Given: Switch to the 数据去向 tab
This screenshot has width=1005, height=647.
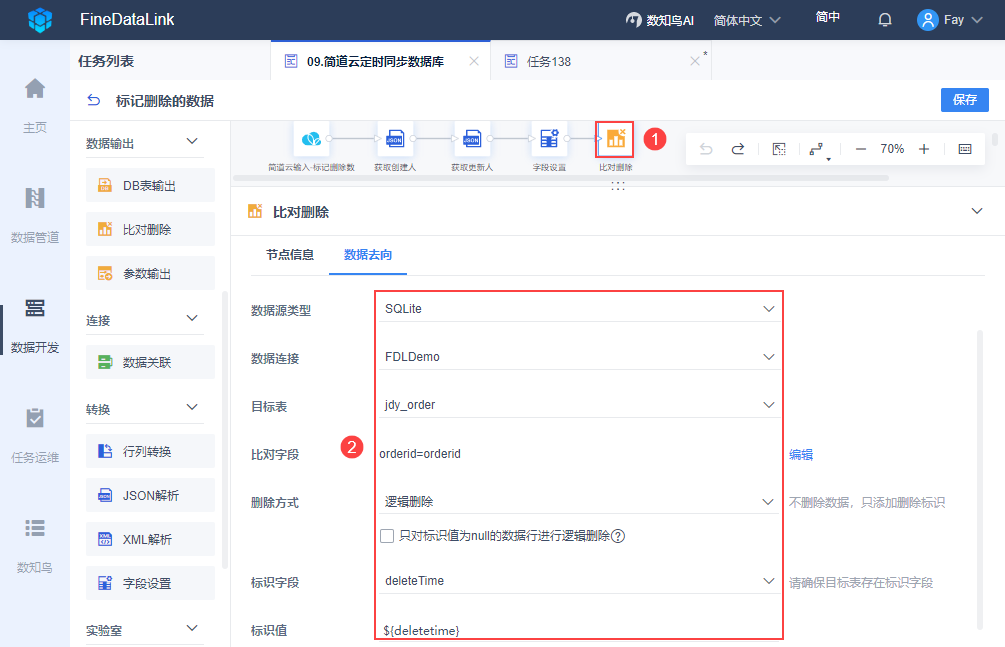Looking at the screenshot, I should (368, 255).
